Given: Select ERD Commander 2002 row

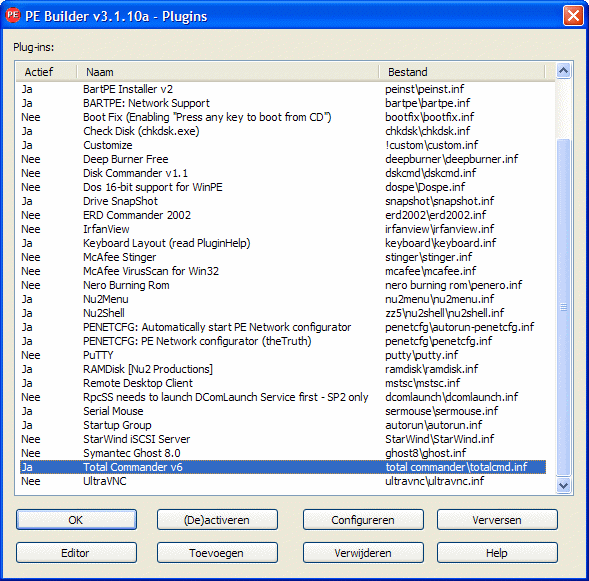Looking at the screenshot, I should pos(283,215).
